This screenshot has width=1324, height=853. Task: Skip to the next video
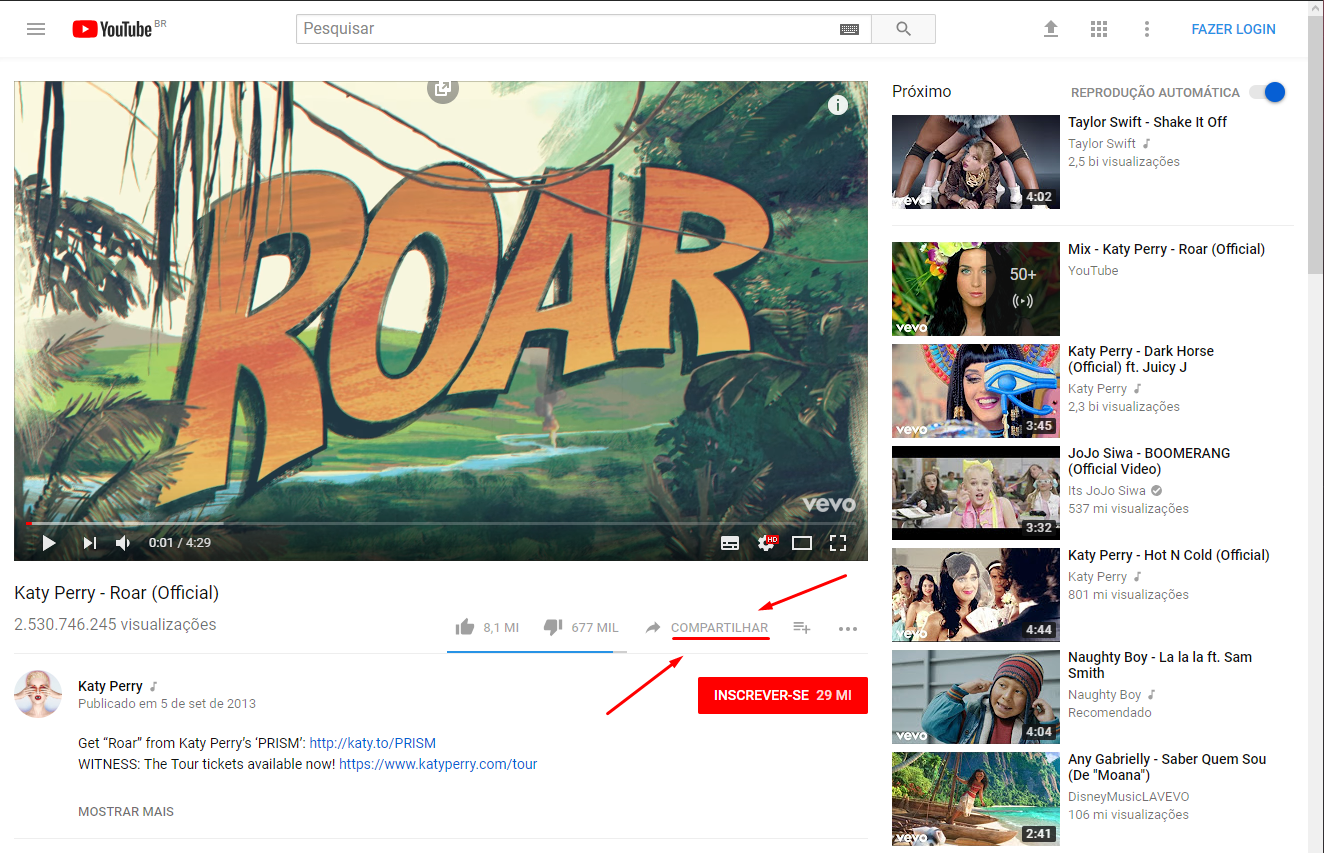click(x=89, y=543)
